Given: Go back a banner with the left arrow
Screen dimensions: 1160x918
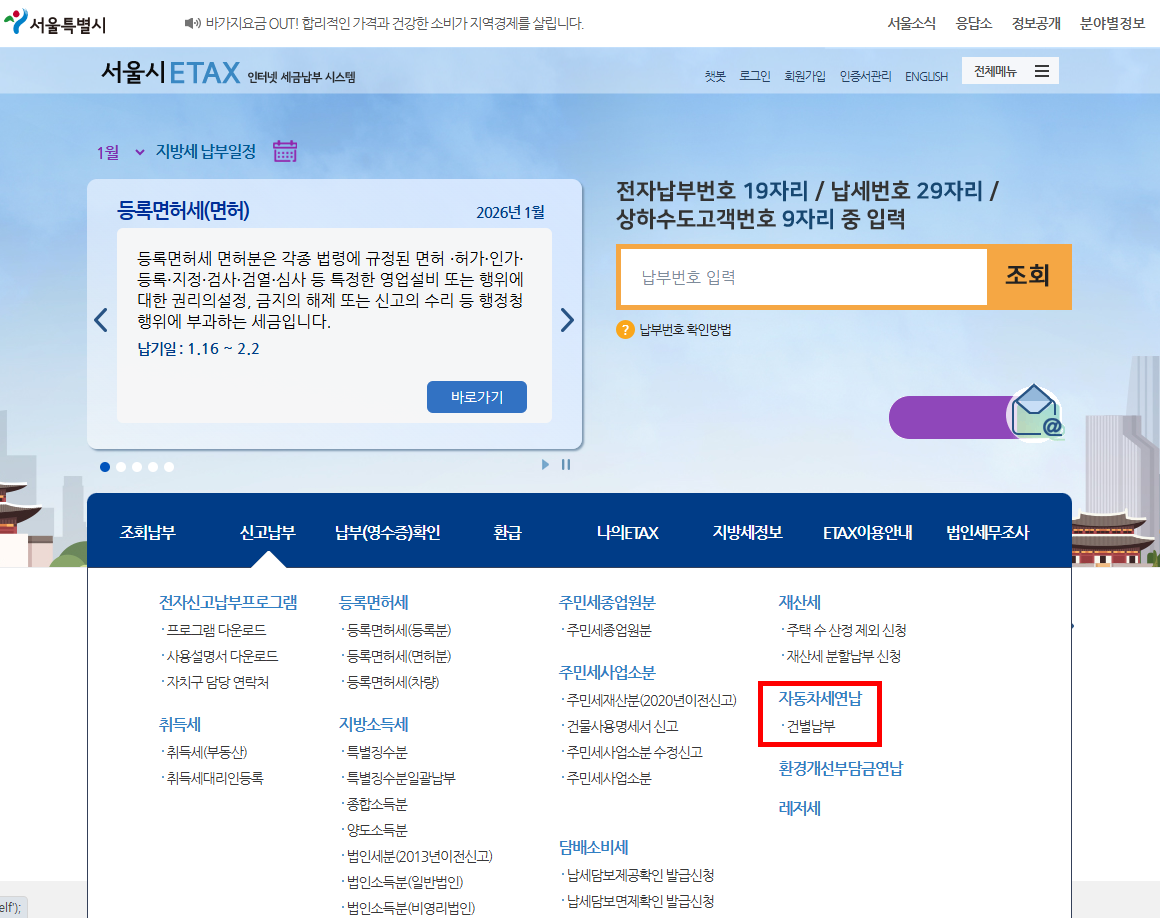Looking at the screenshot, I should point(100,319).
